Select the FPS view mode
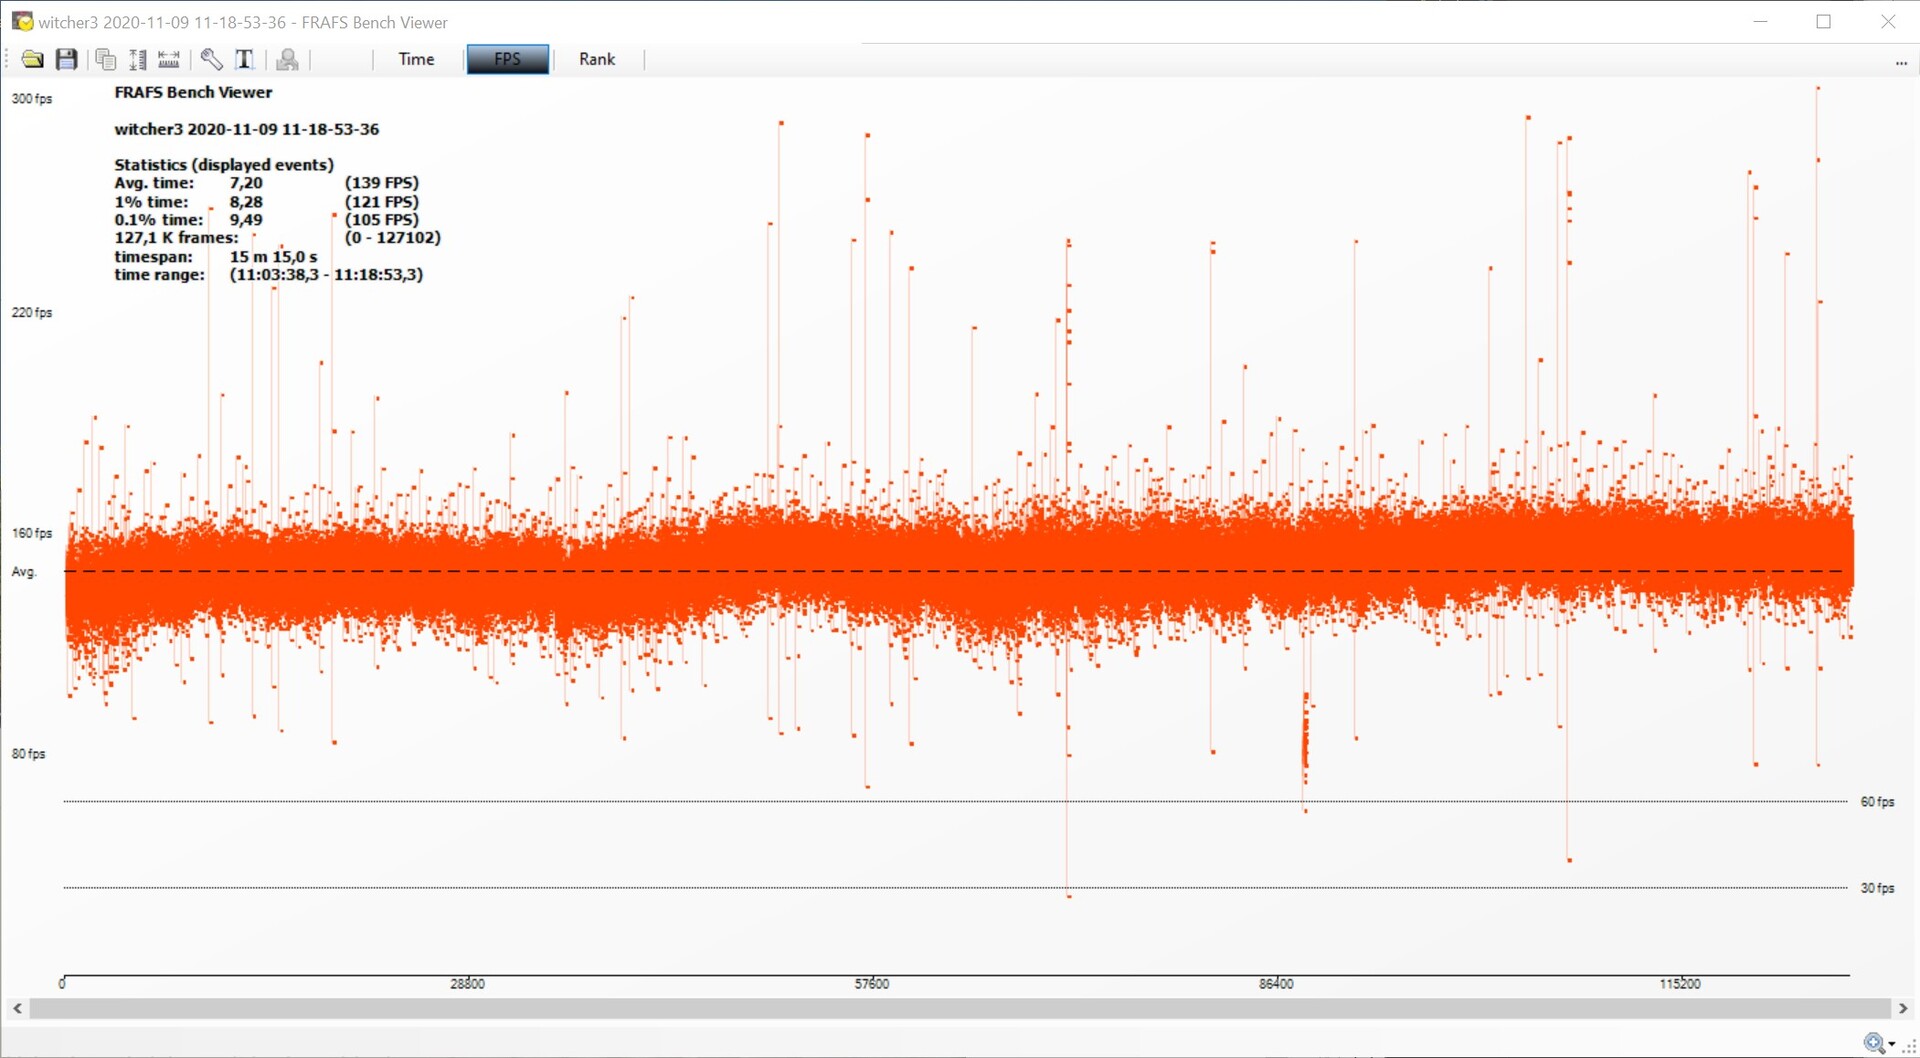The height and width of the screenshot is (1058, 1920). click(507, 60)
